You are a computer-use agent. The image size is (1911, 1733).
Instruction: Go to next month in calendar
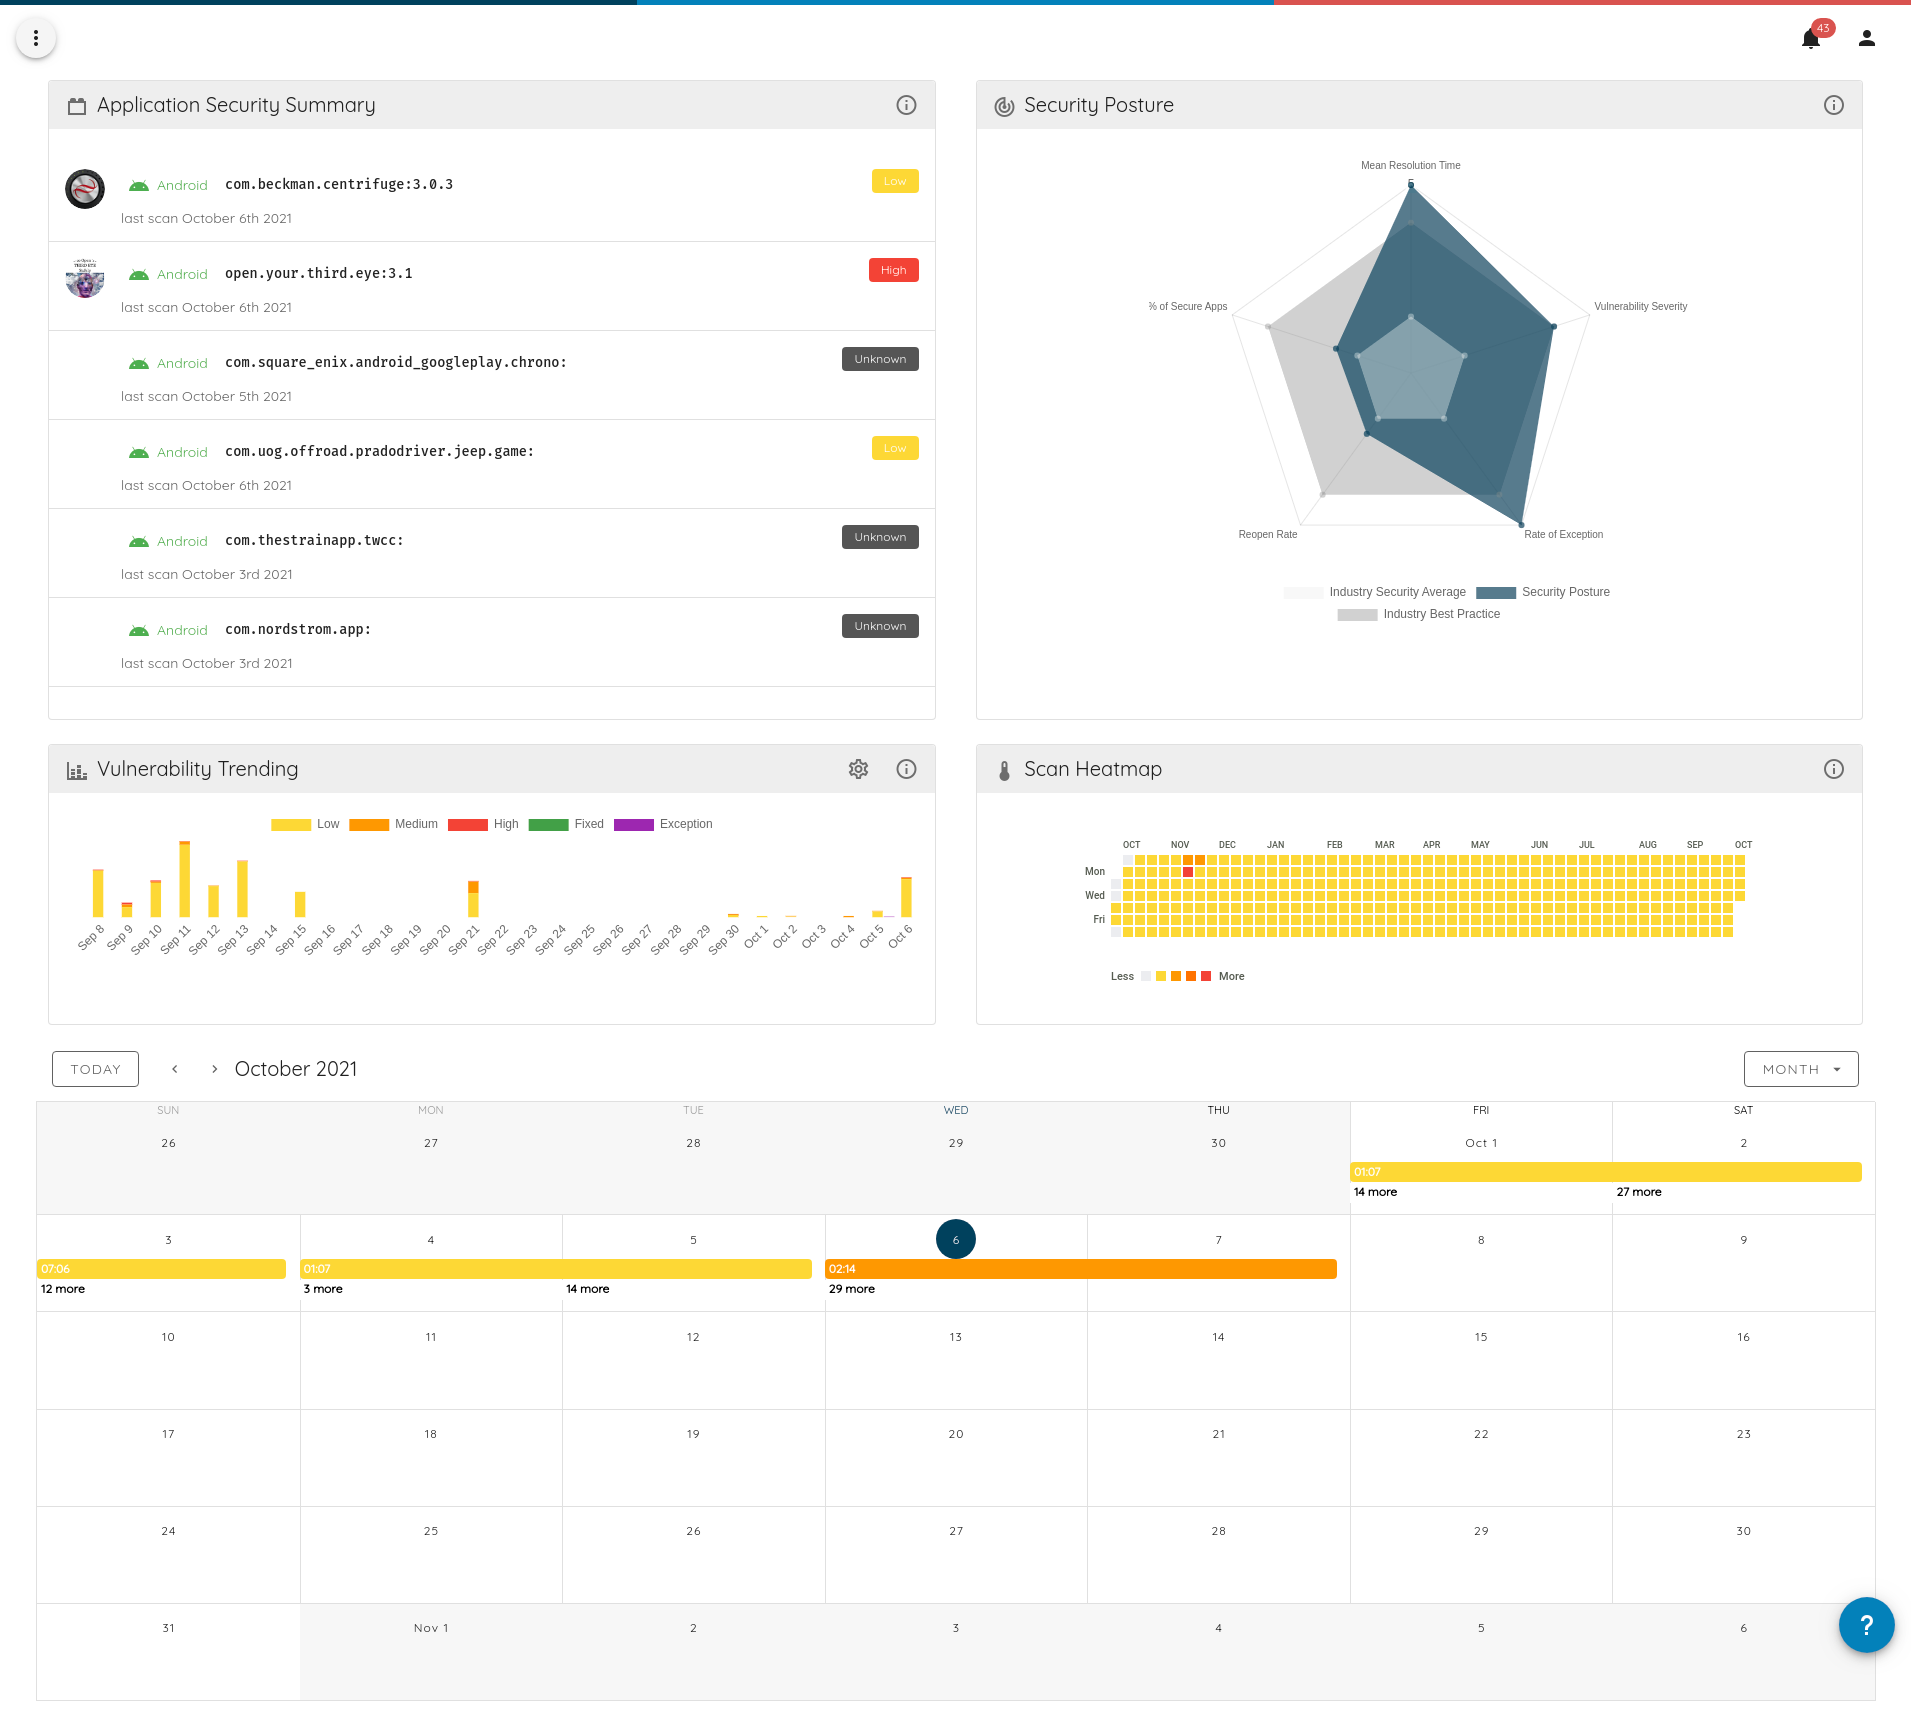click(214, 1069)
